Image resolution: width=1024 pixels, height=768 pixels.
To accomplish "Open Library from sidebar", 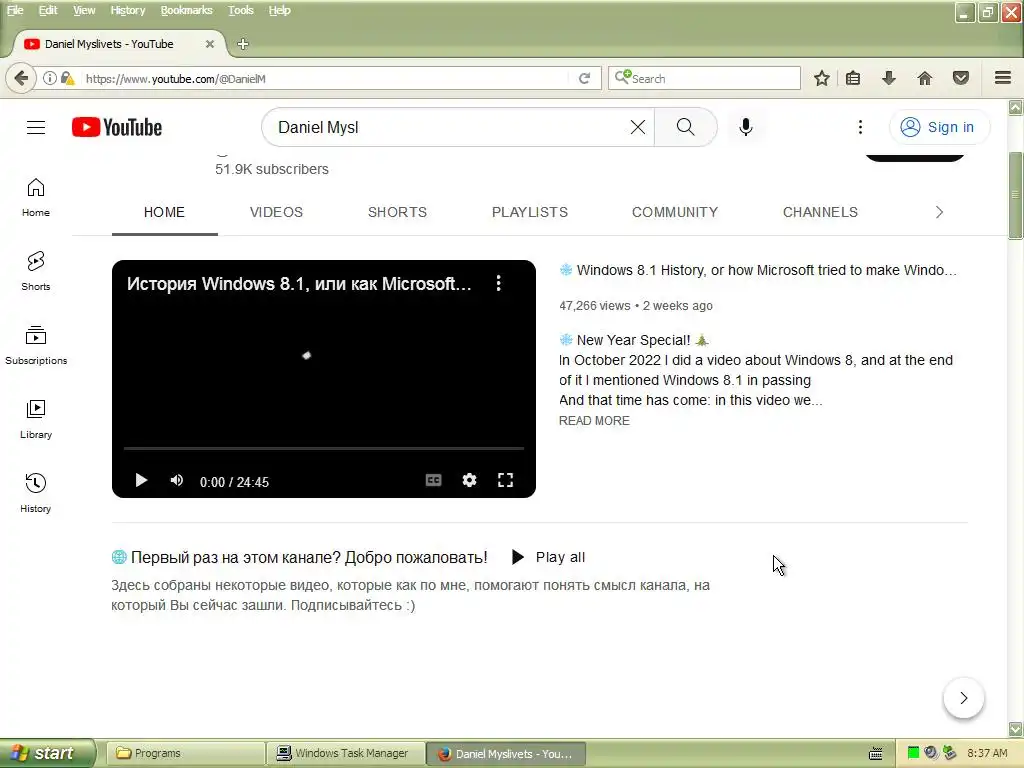I will 36,419.
